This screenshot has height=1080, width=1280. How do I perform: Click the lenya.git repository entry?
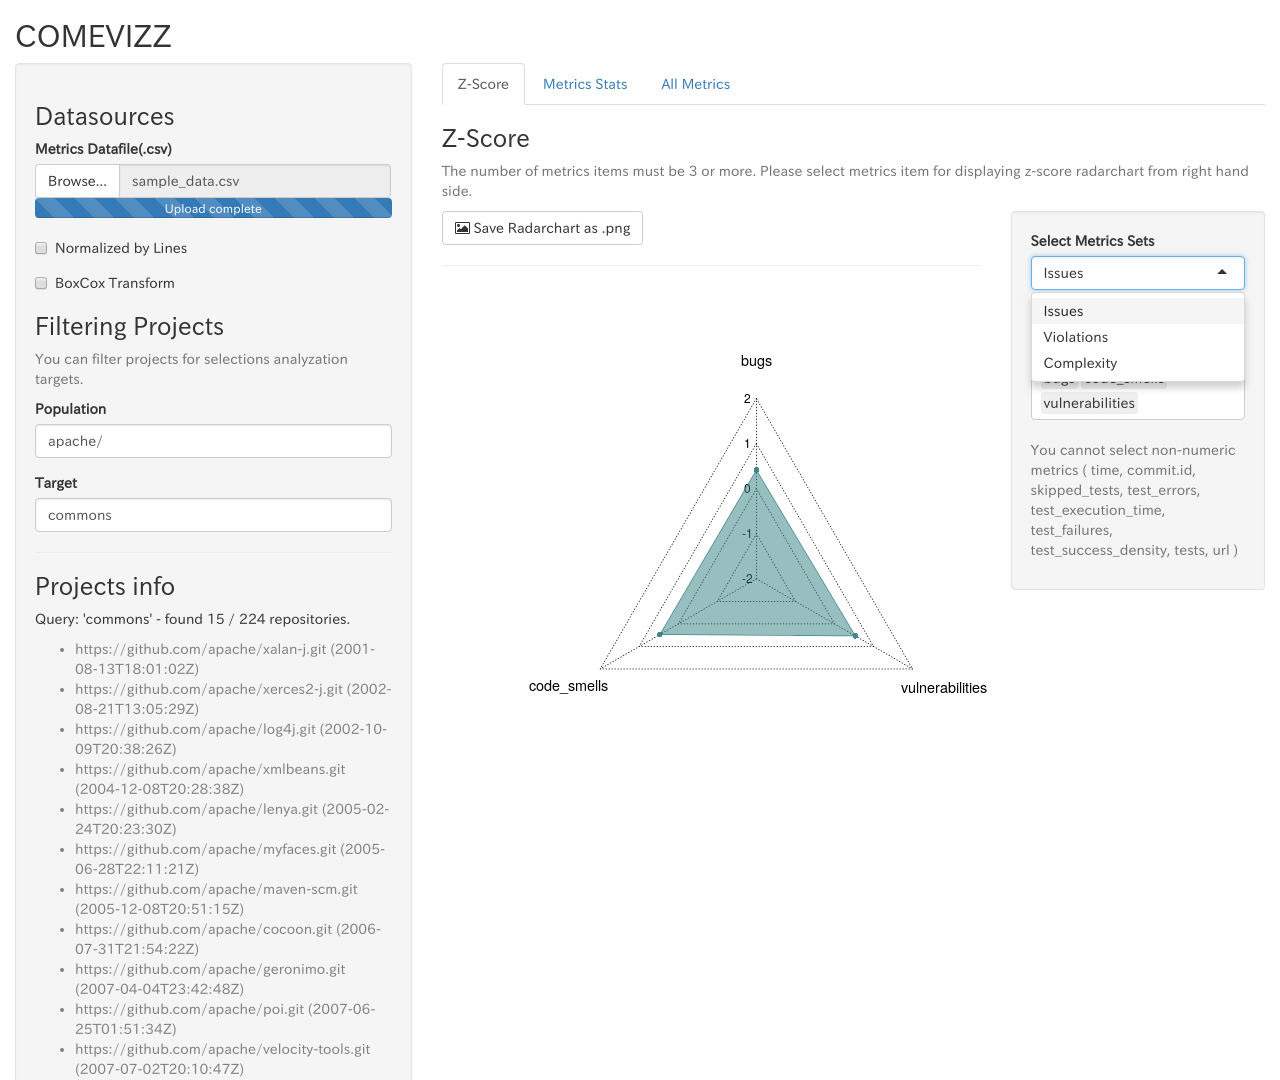pyautogui.click(x=232, y=819)
